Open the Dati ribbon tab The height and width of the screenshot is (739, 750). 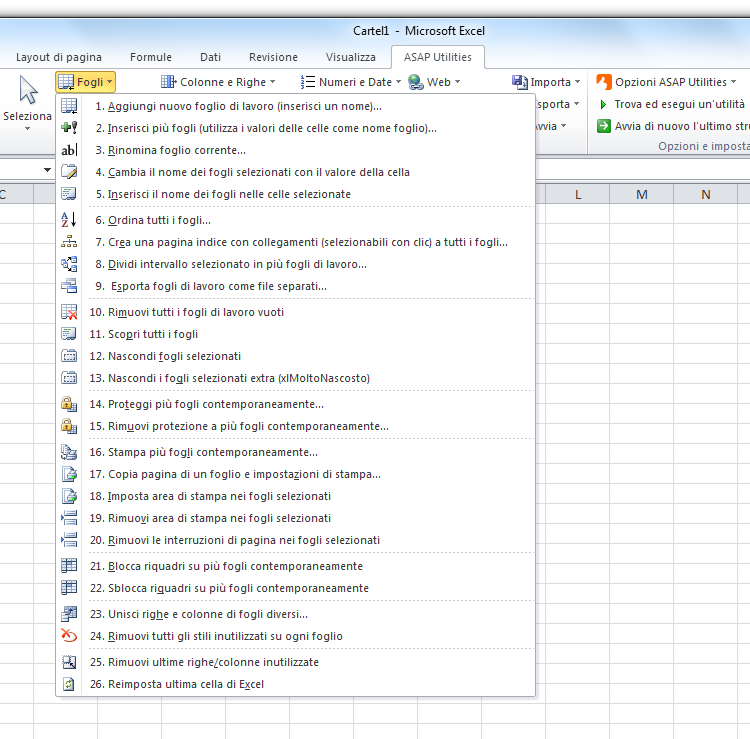coord(210,57)
